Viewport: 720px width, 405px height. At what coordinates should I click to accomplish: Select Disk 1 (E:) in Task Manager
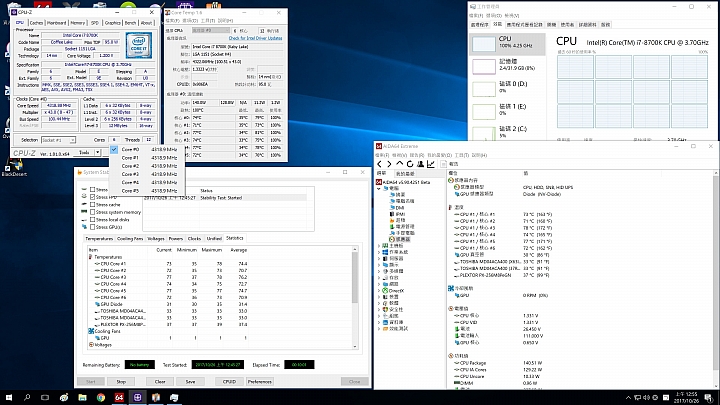pyautogui.click(x=507, y=110)
